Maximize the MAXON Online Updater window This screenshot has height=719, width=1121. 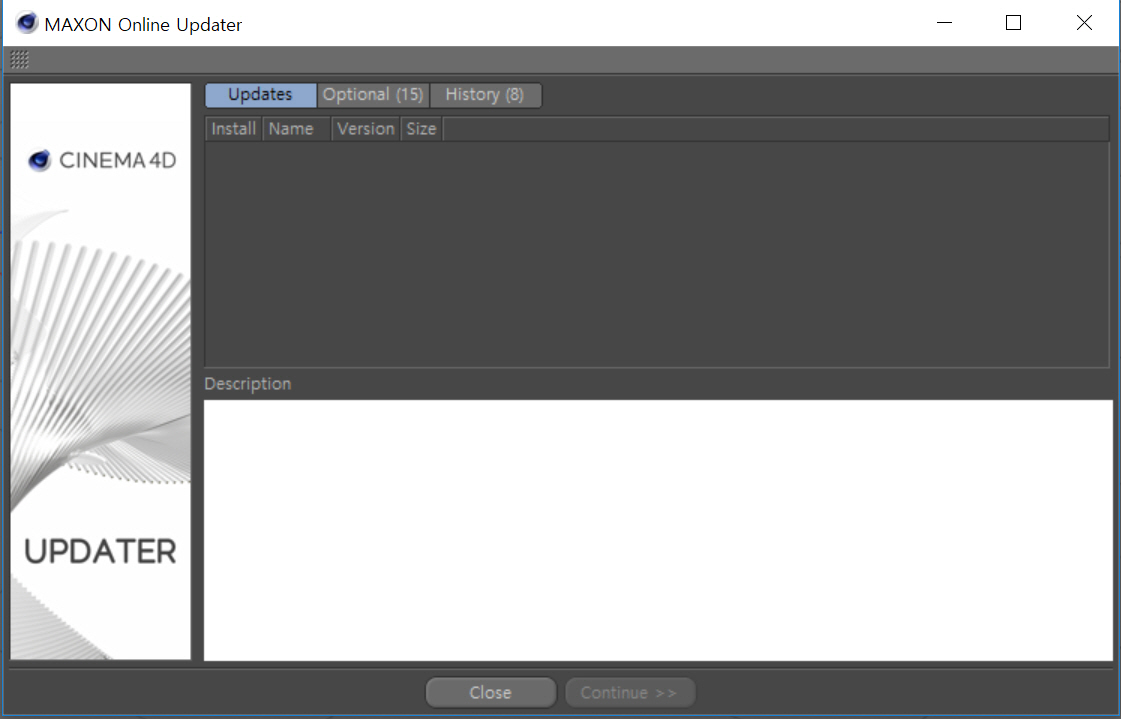click(x=1013, y=23)
